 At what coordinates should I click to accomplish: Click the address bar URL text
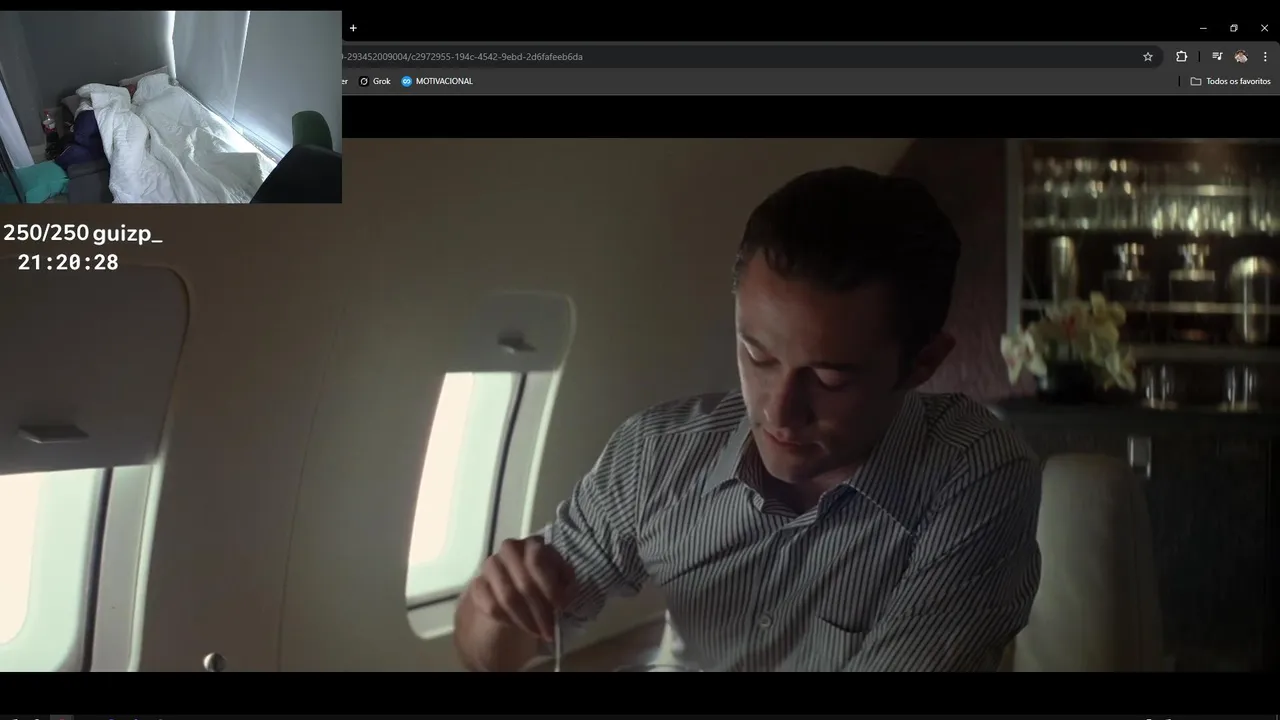pos(462,57)
